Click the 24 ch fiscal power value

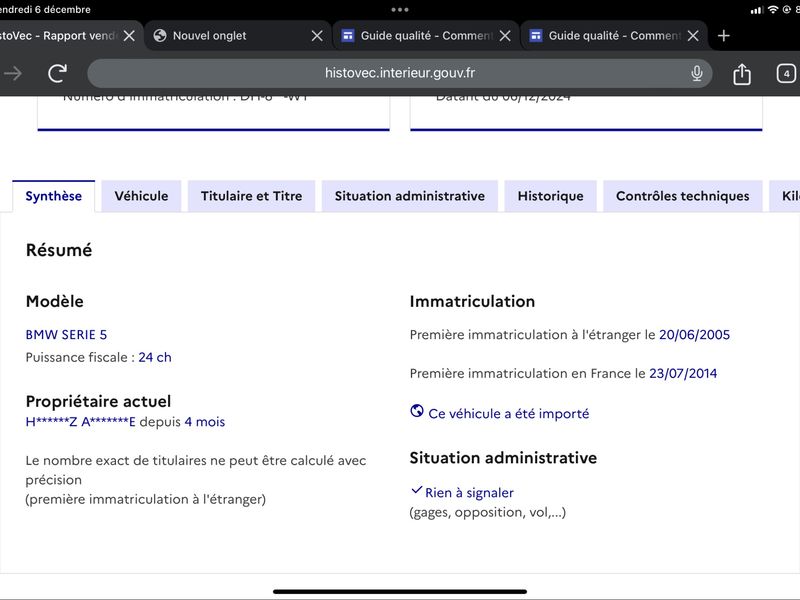point(155,357)
